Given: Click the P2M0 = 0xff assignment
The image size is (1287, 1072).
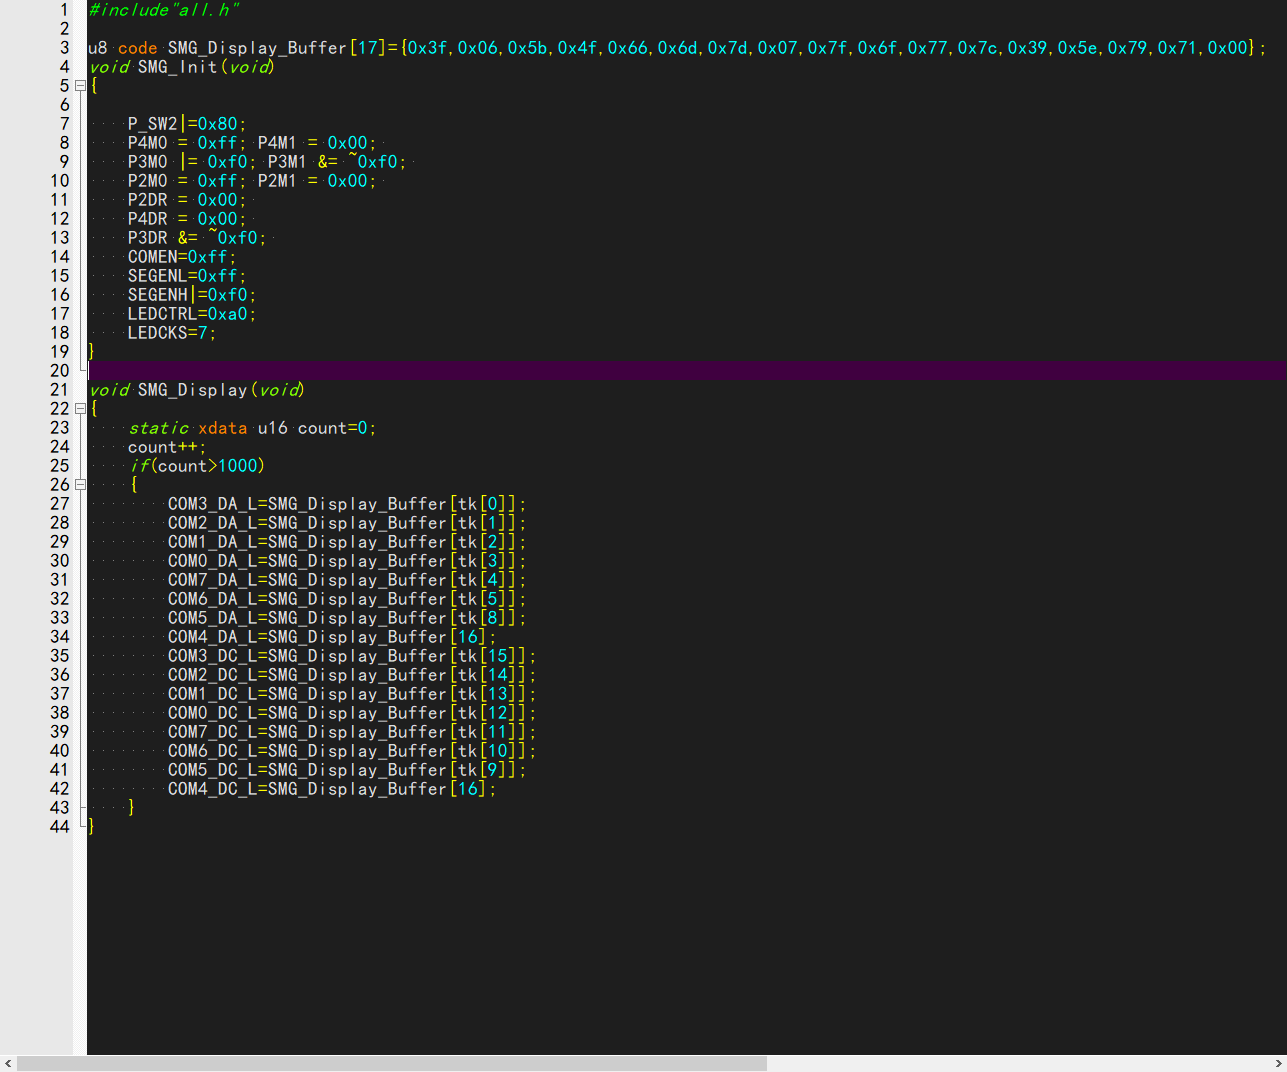Looking at the screenshot, I should tap(186, 181).
